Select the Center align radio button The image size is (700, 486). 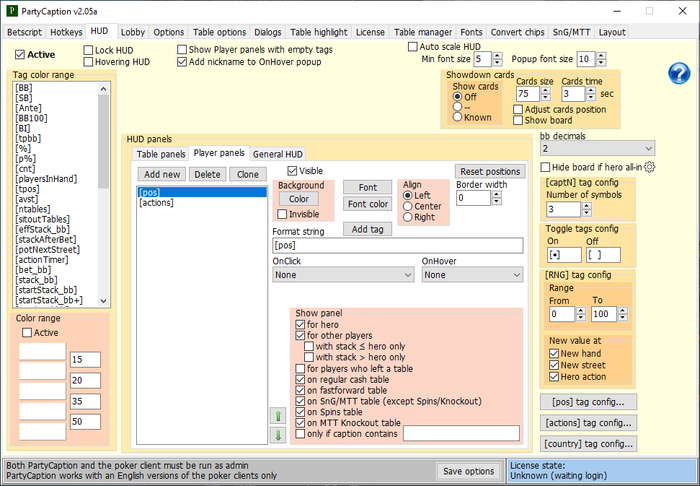point(408,206)
